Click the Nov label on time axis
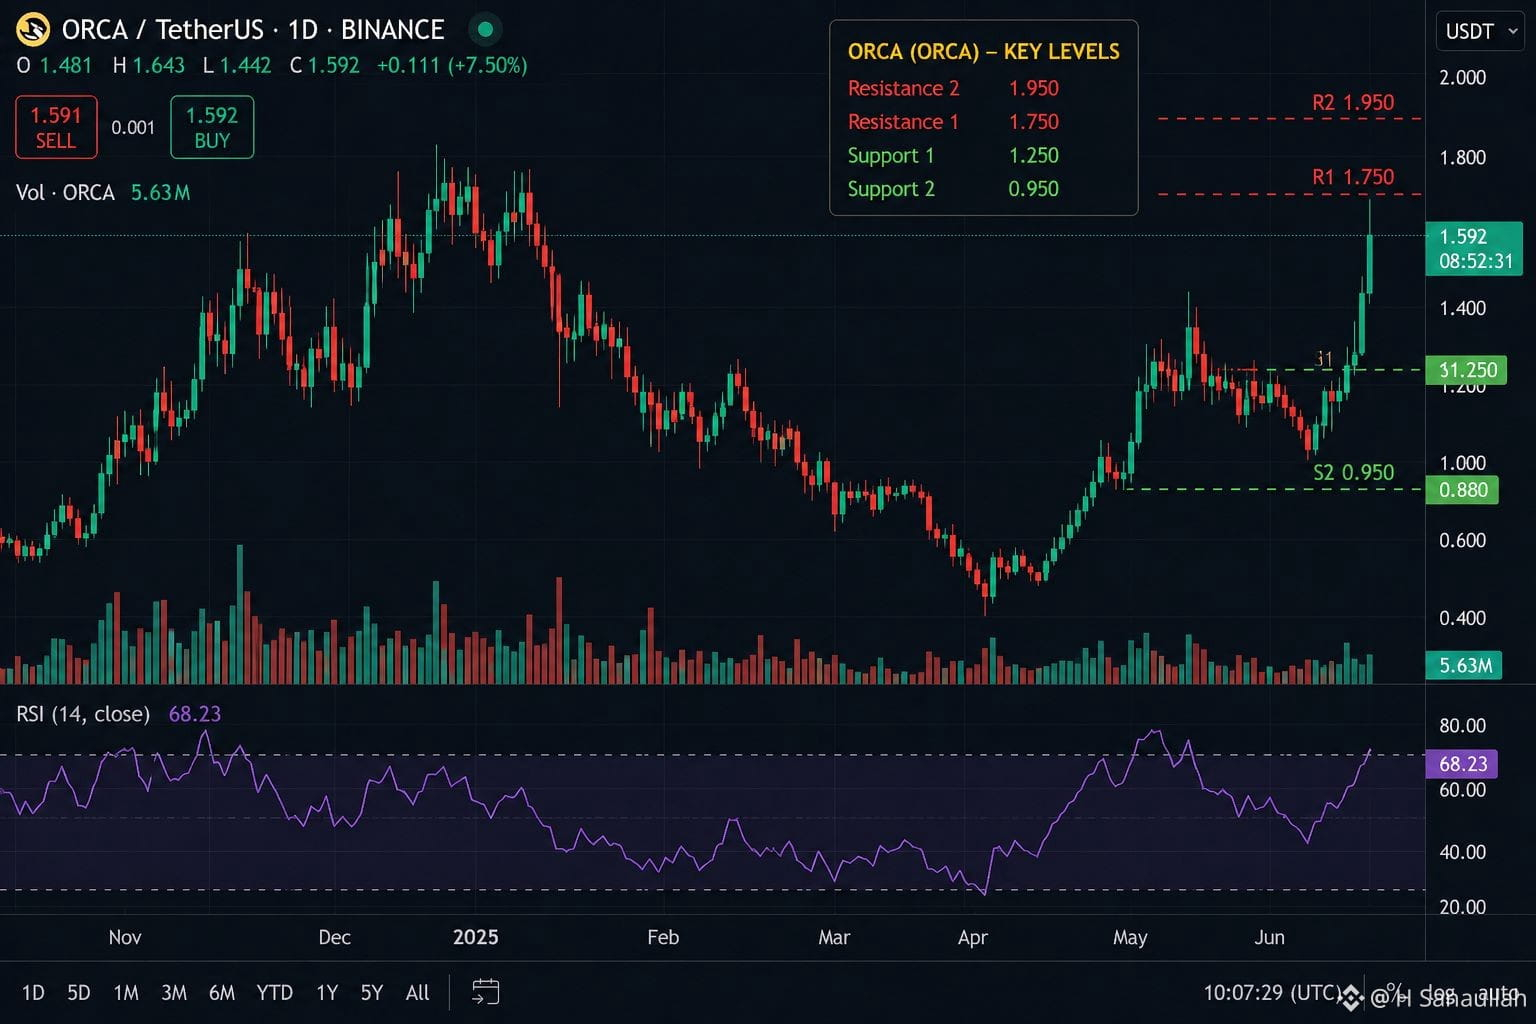The width and height of the screenshot is (1536, 1024). pyautogui.click(x=125, y=937)
